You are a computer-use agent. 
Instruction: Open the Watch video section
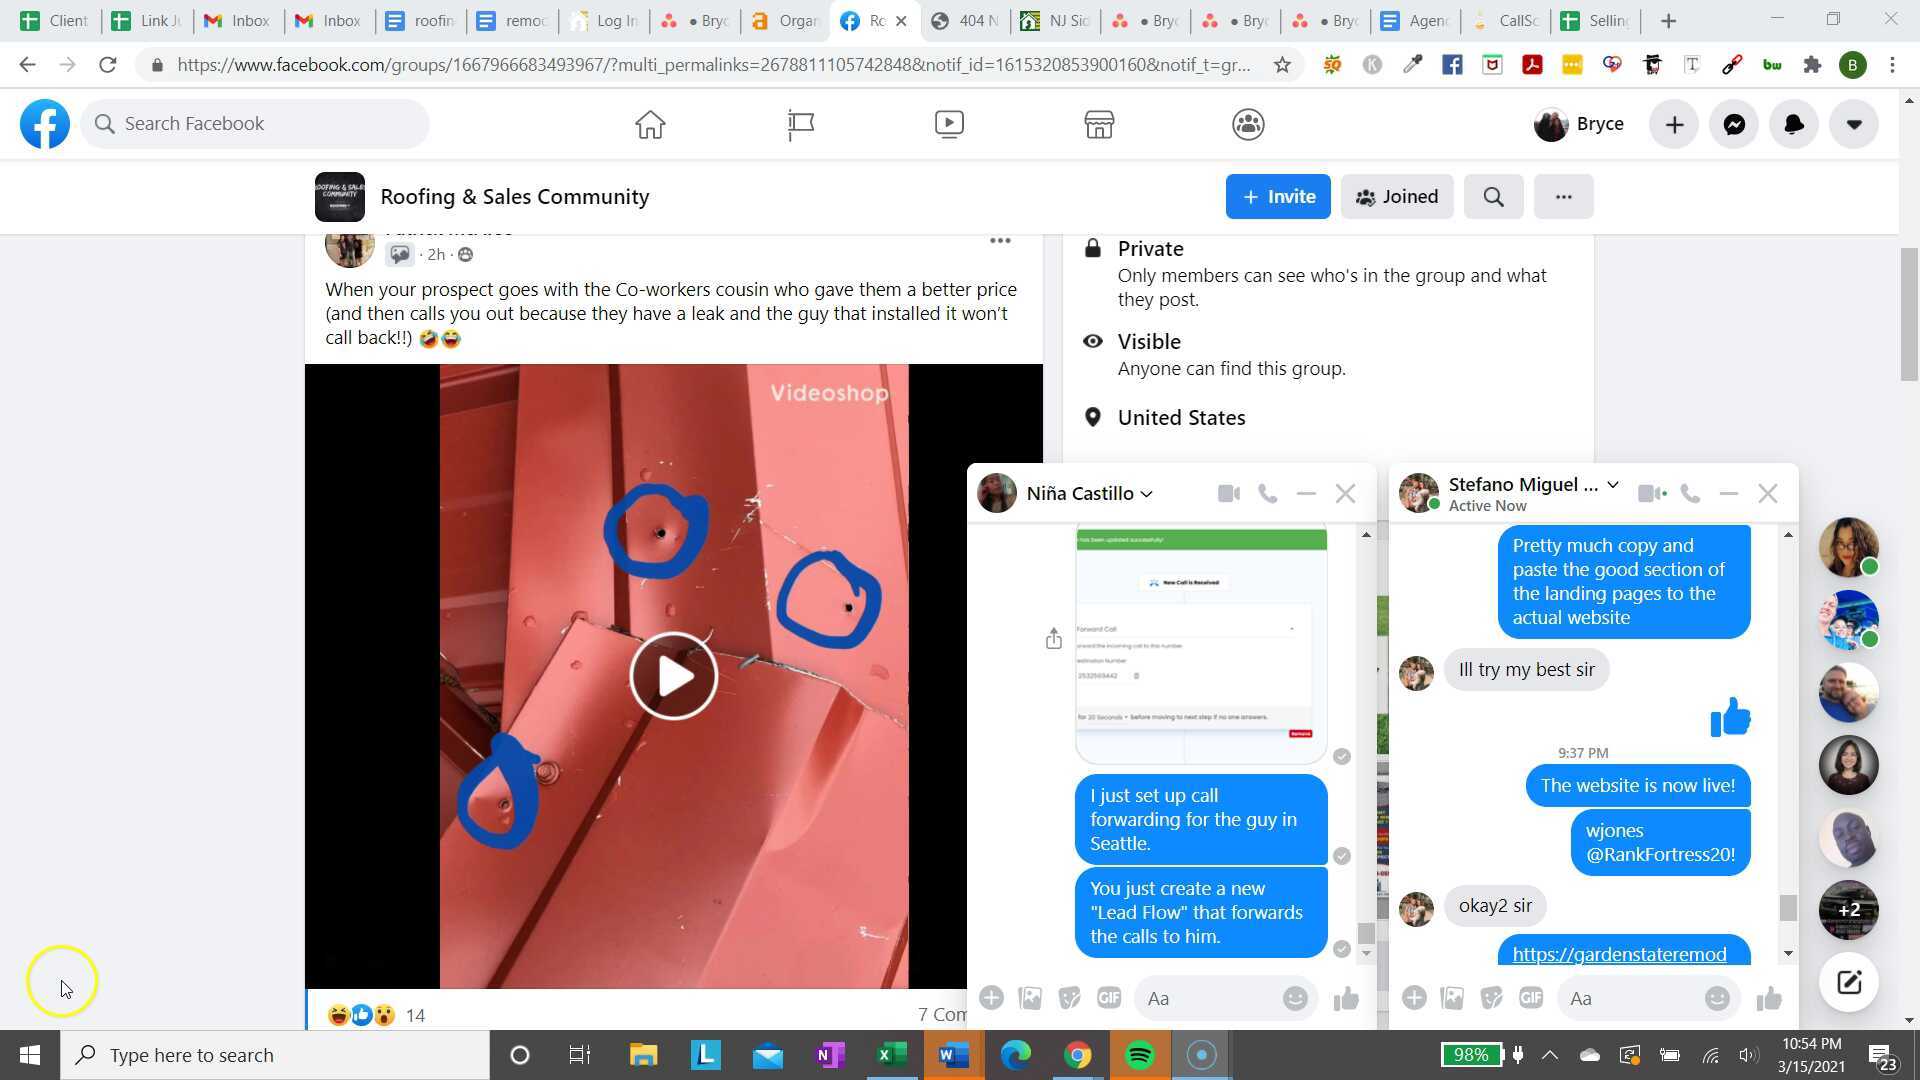click(x=948, y=124)
